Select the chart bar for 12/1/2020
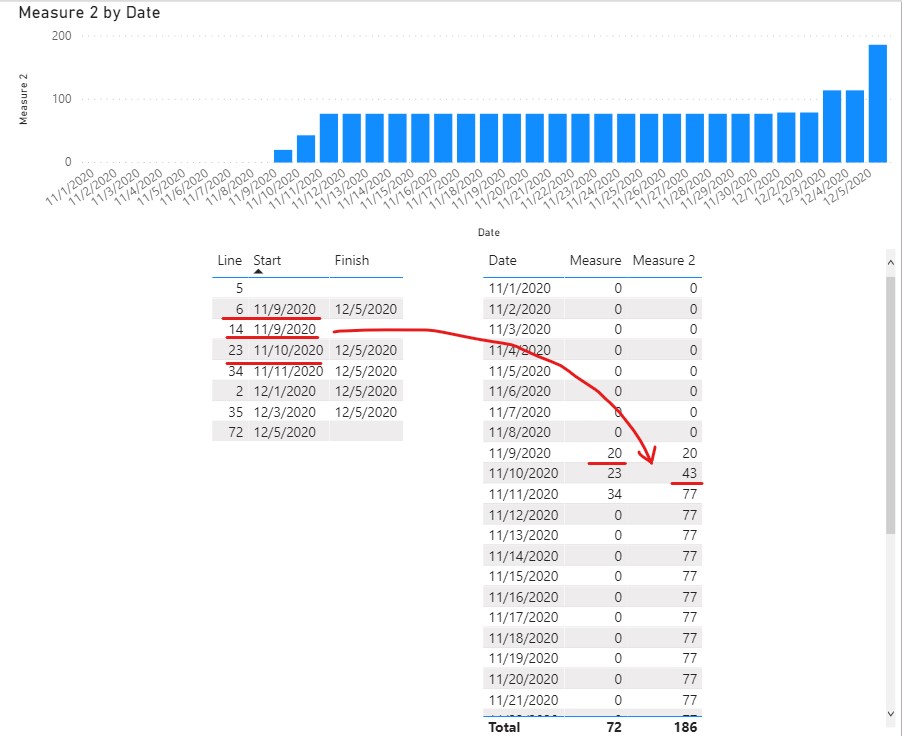 tap(786, 137)
